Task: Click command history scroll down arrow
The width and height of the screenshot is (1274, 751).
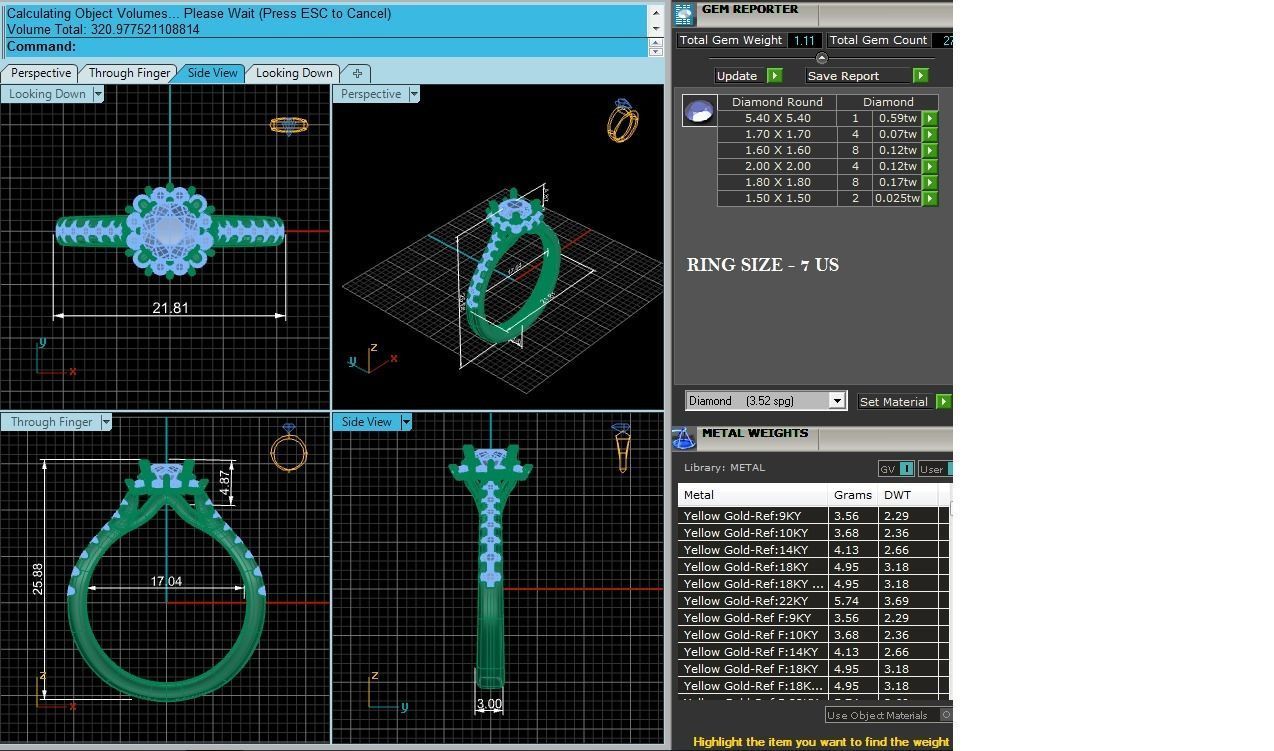Action: point(656,29)
